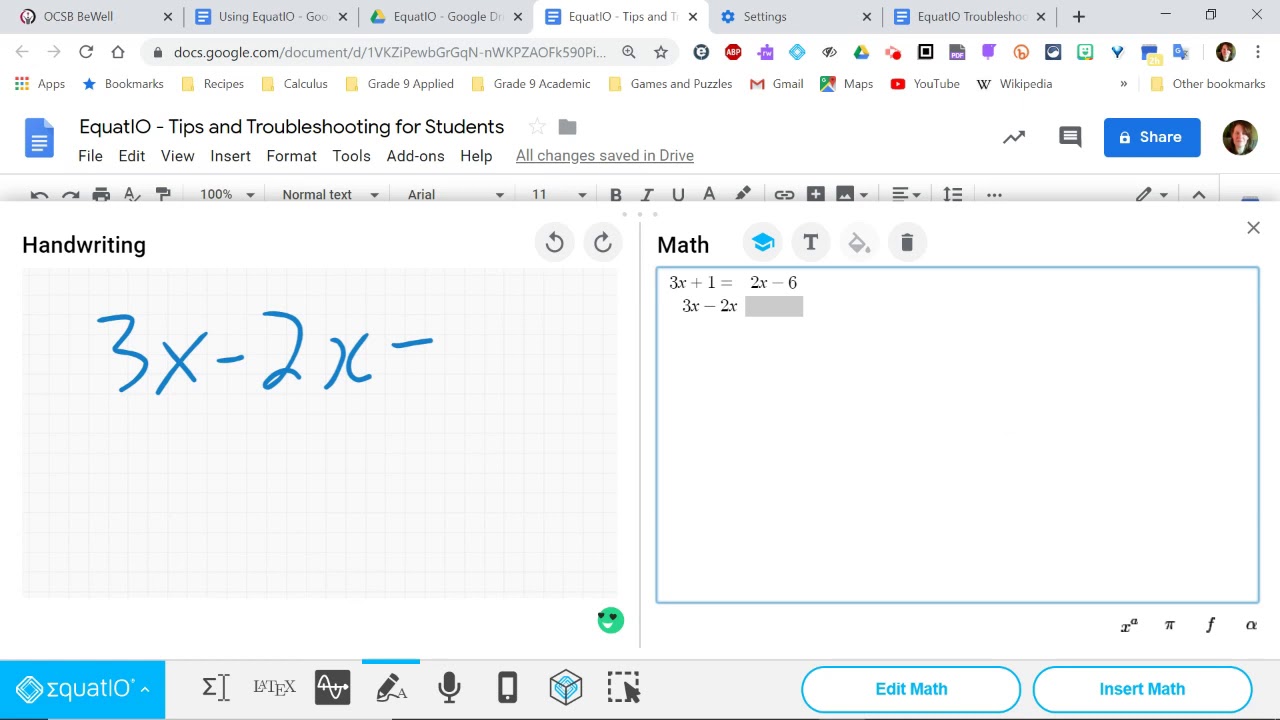The height and width of the screenshot is (720, 1280).
Task: Show more toolbar options
Action: click(994, 194)
